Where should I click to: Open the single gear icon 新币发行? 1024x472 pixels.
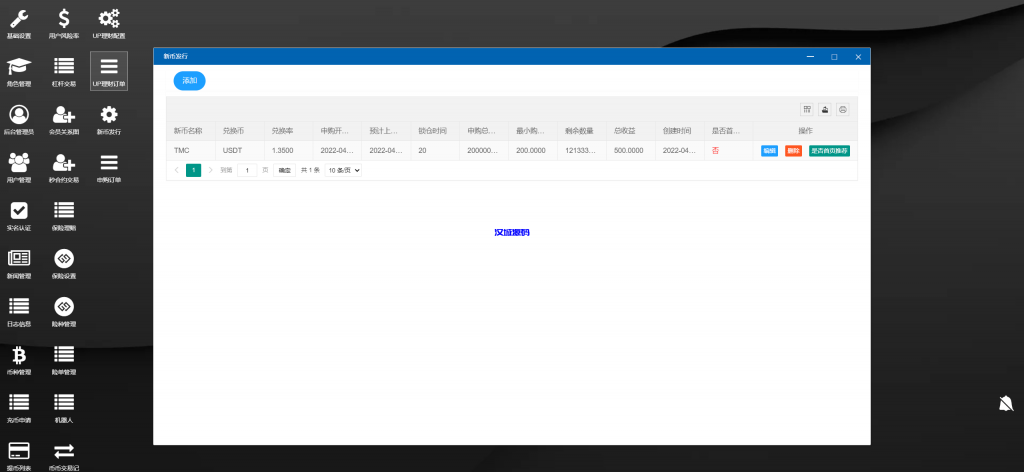108,119
